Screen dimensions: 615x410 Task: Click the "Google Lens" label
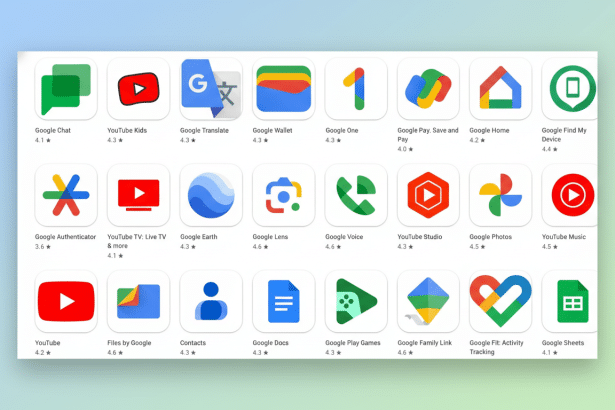[270, 237]
